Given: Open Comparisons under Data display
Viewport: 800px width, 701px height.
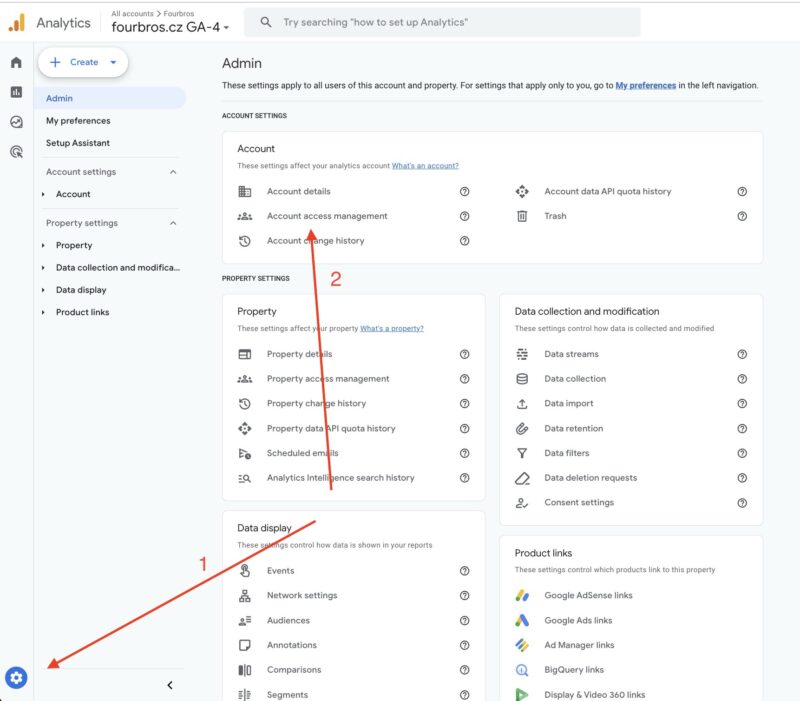Looking at the screenshot, I should tap(294, 670).
